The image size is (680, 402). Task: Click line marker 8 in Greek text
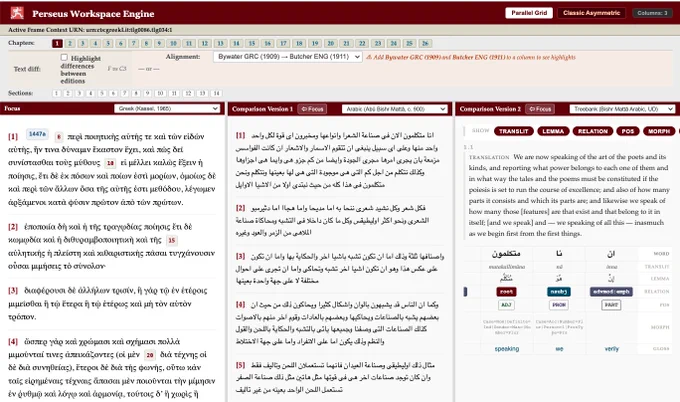59,137
